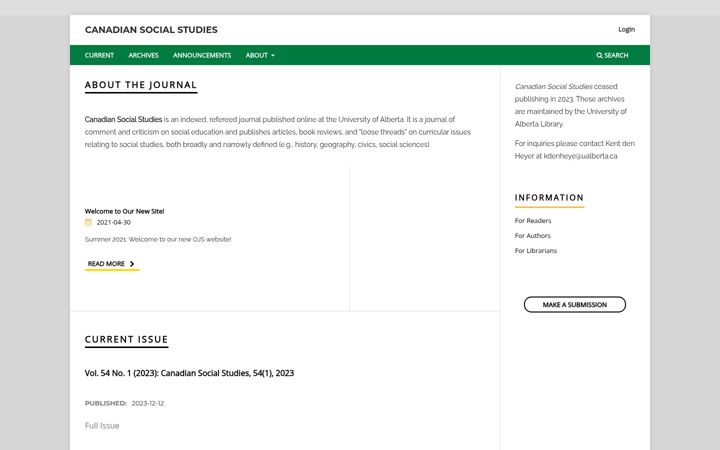This screenshot has width=720, height=450.
Task: Open the Vol. 54 No. 1 (2023) issue
Action: [189, 373]
